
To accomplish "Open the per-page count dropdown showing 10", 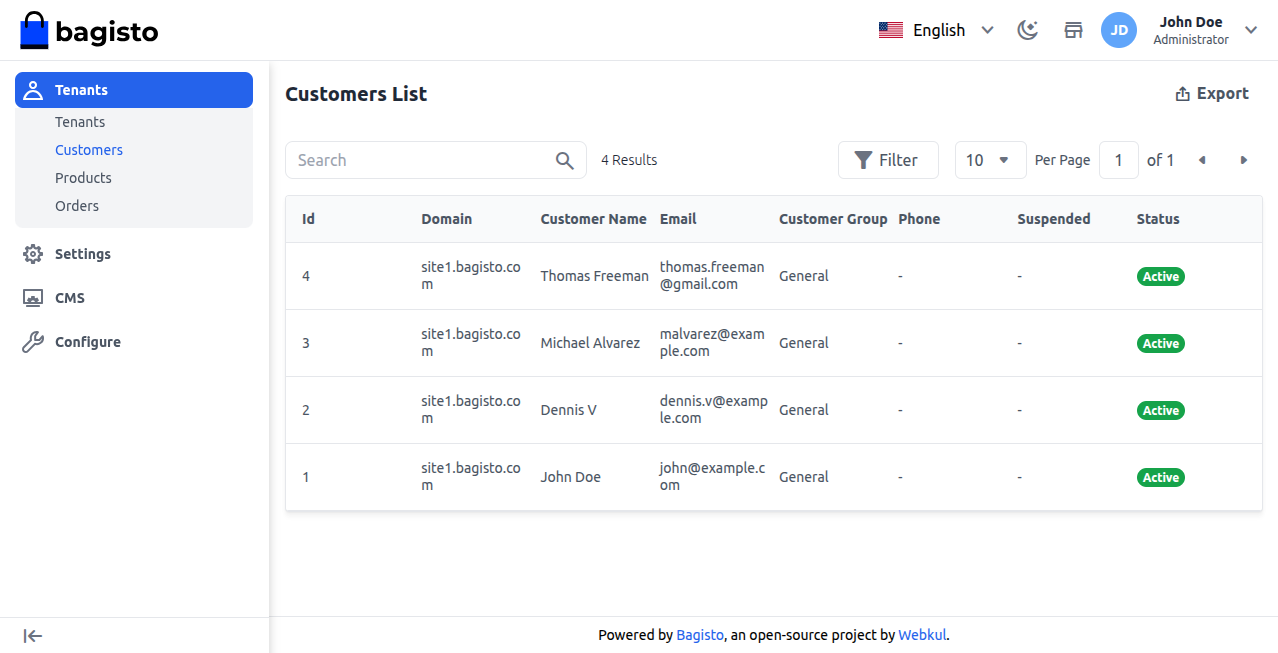I will pyautogui.click(x=990, y=160).
